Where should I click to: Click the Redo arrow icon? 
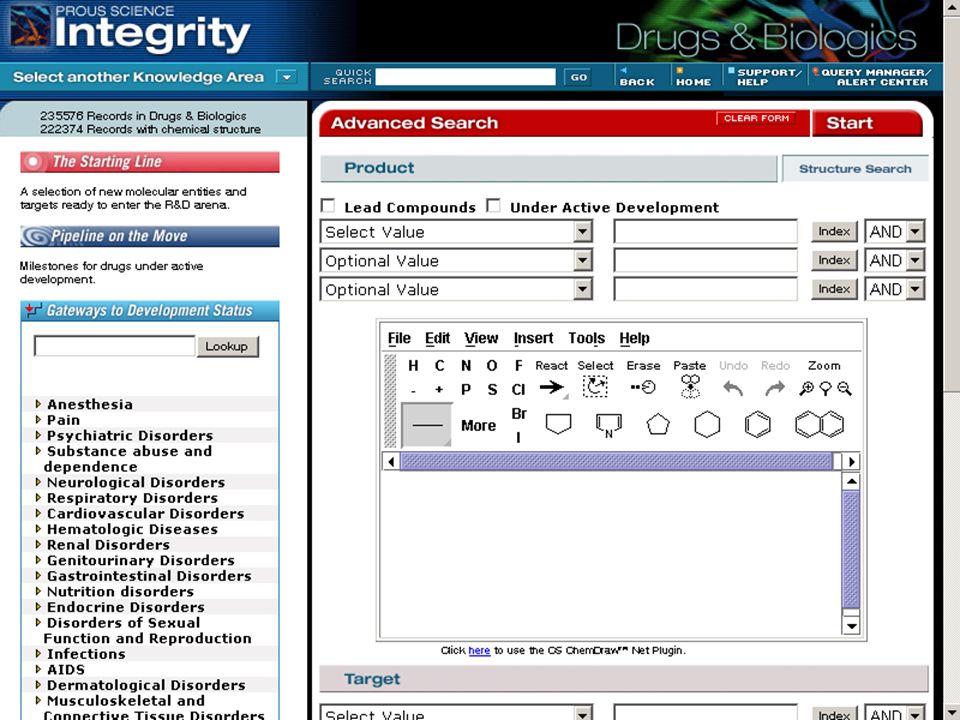coord(775,388)
